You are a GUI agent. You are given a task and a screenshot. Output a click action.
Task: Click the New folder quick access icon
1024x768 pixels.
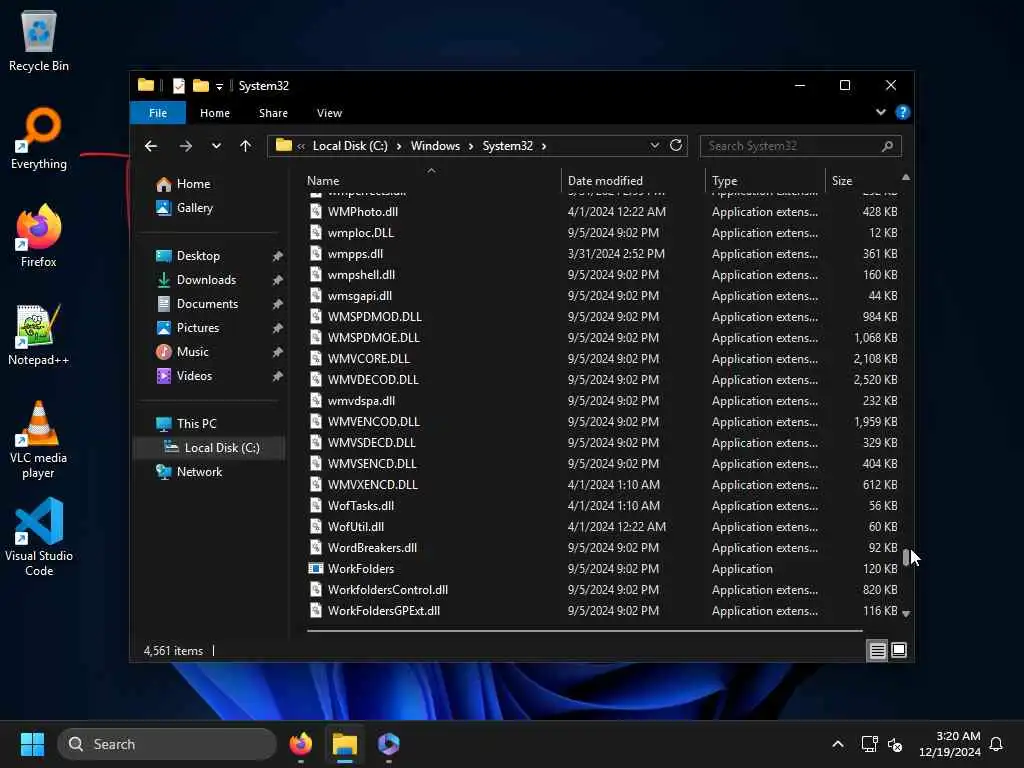coord(201,86)
